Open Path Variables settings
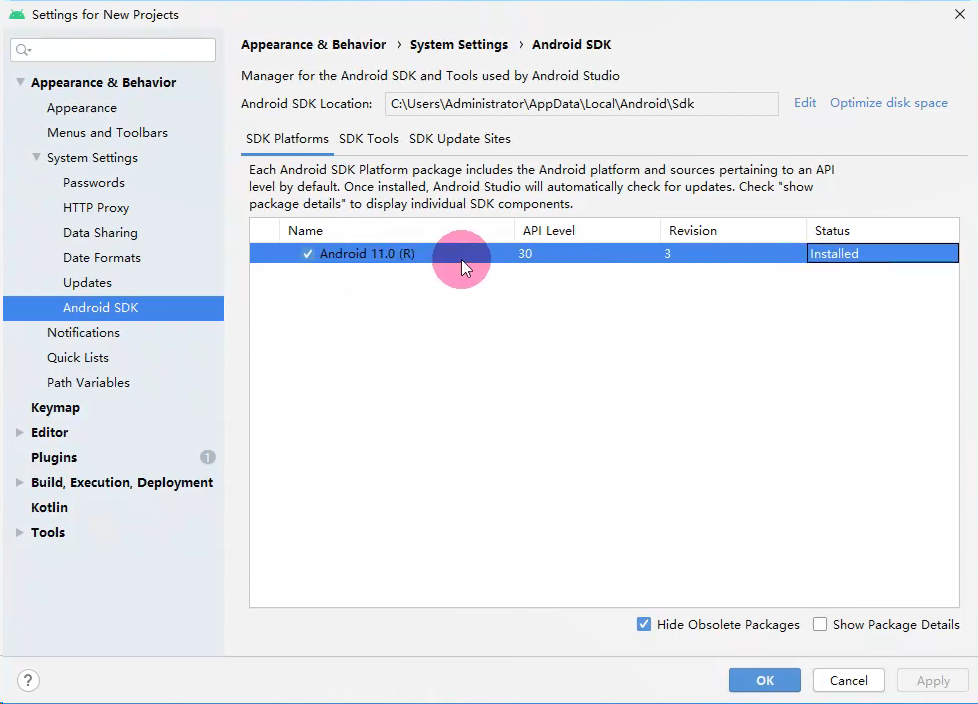Screen dimensions: 978x704 coord(89,382)
